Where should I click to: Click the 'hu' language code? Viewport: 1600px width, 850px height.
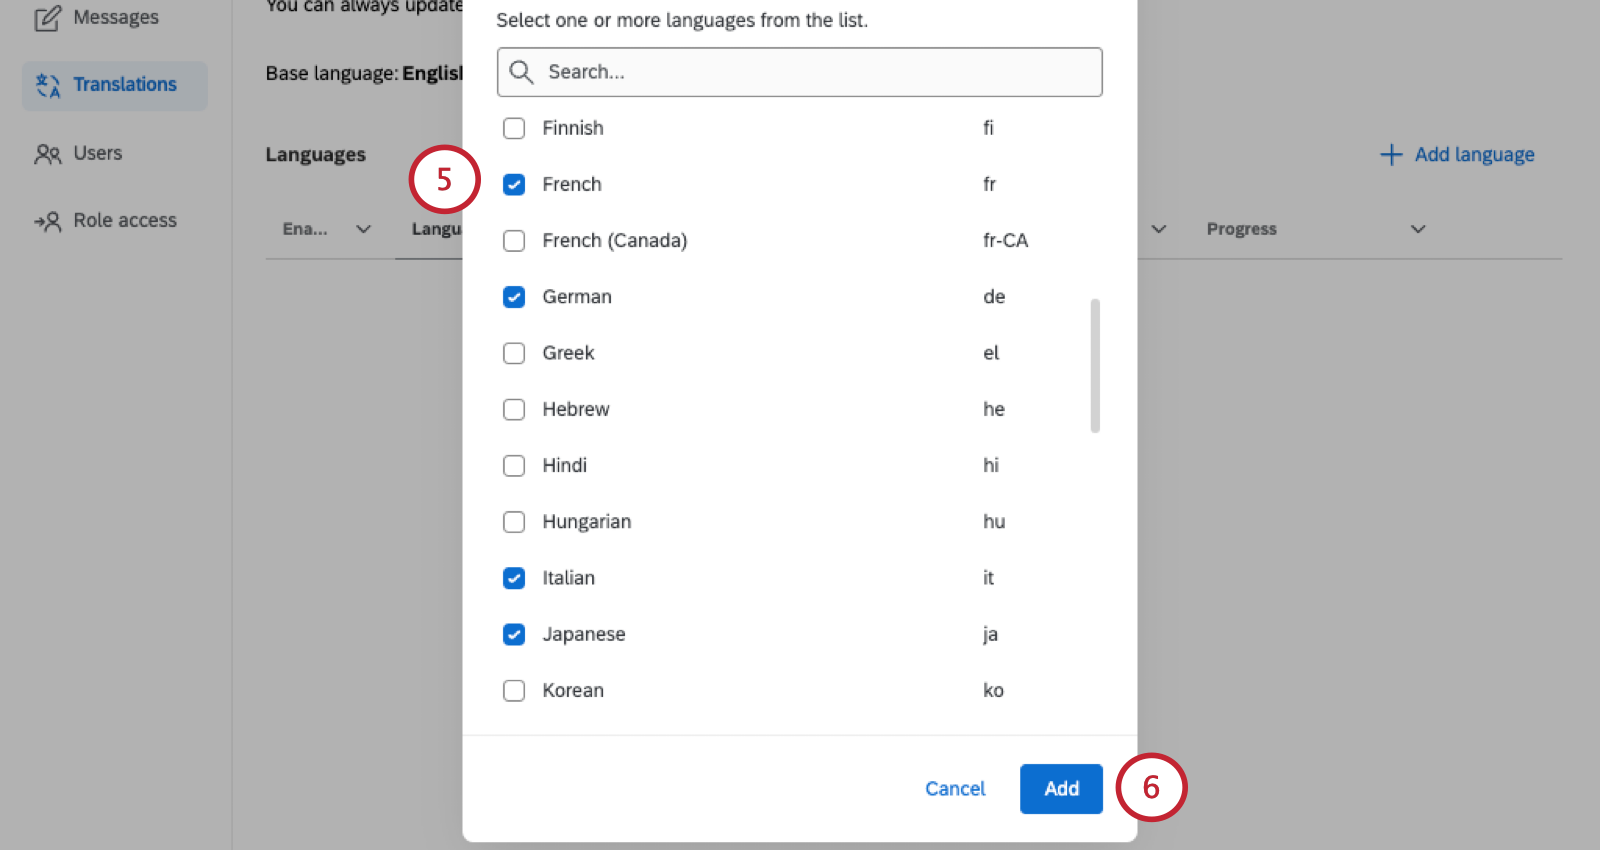tap(994, 522)
